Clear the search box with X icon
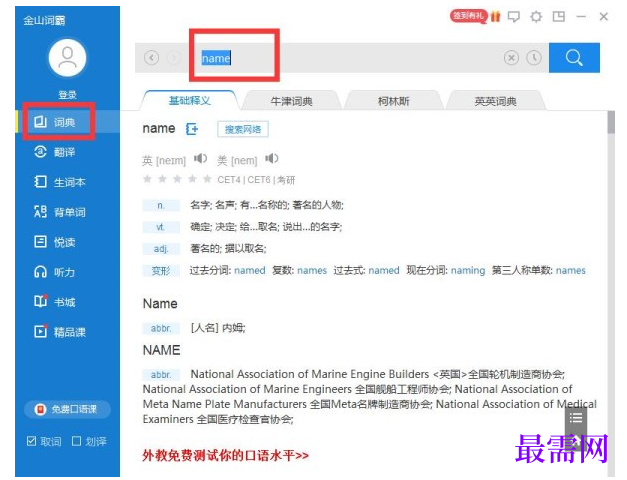627x480 pixels. 511,58
